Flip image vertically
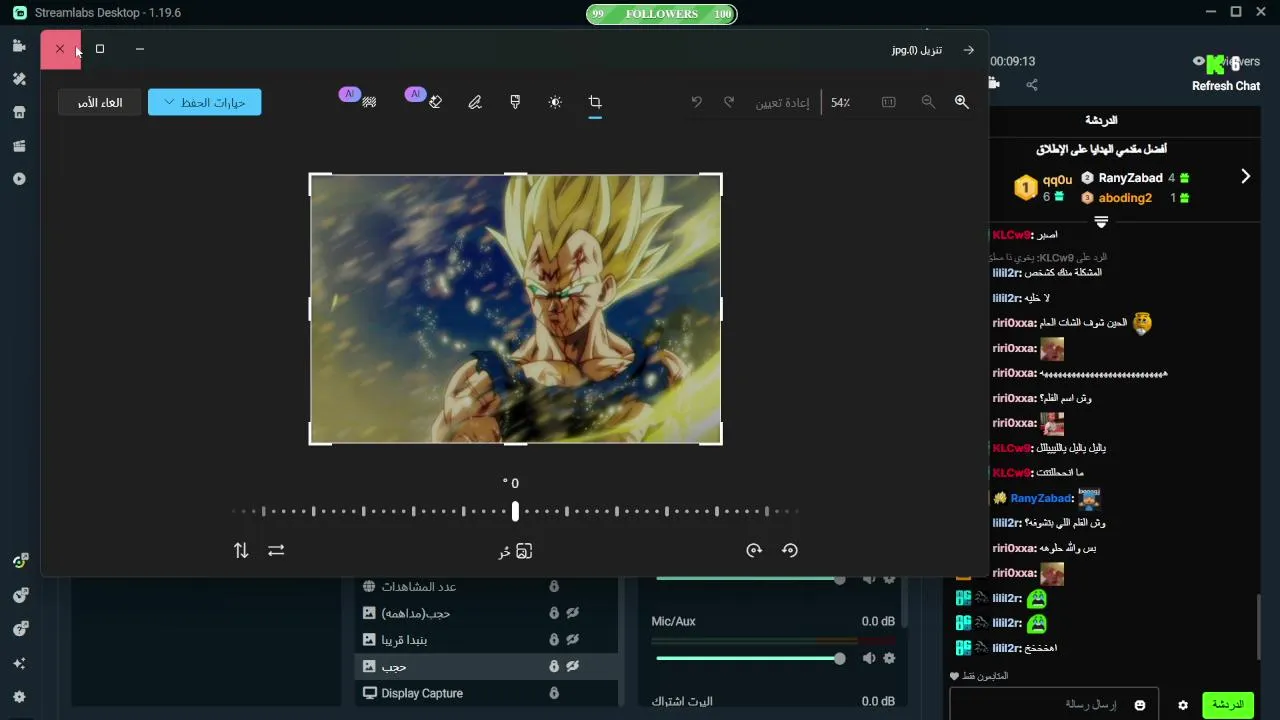Screen dimensions: 1280x720 click(241, 550)
